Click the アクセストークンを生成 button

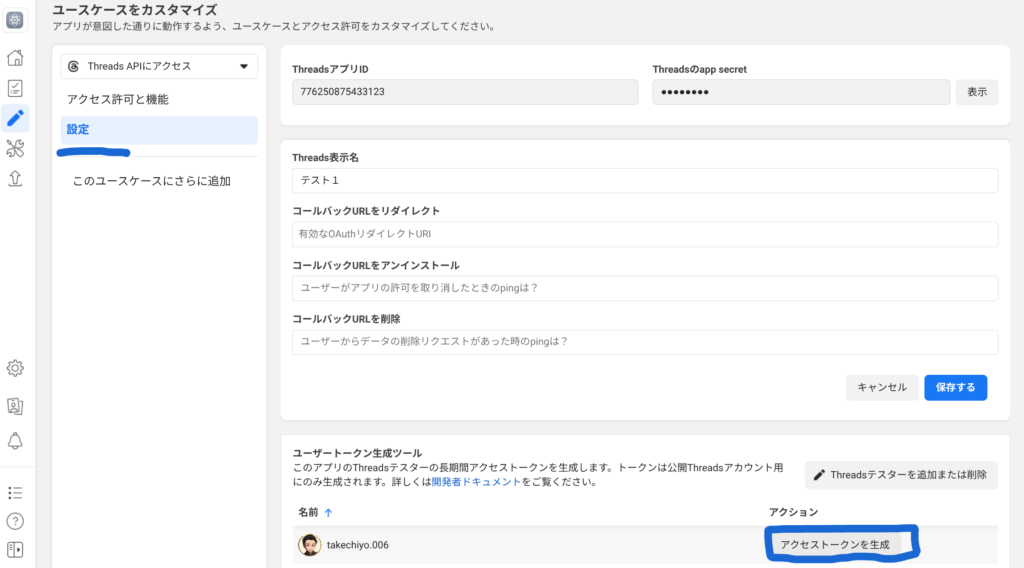834,544
